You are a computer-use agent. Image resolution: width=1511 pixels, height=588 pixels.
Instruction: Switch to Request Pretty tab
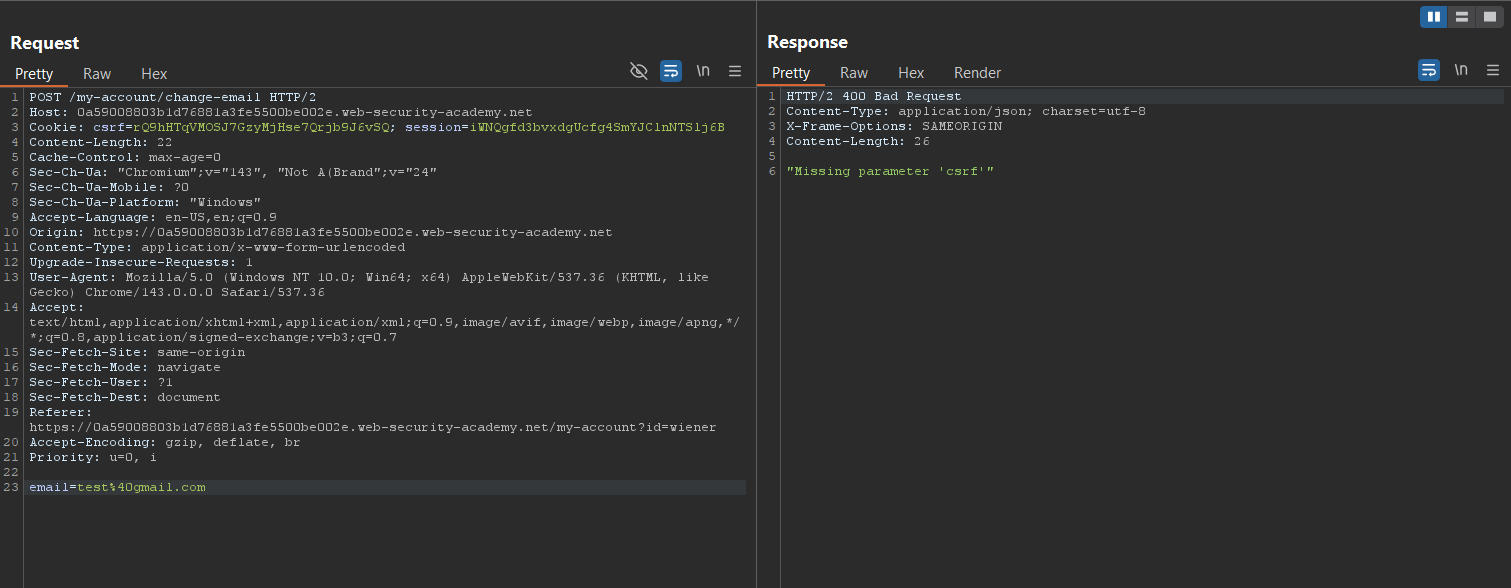pyautogui.click(x=34, y=74)
